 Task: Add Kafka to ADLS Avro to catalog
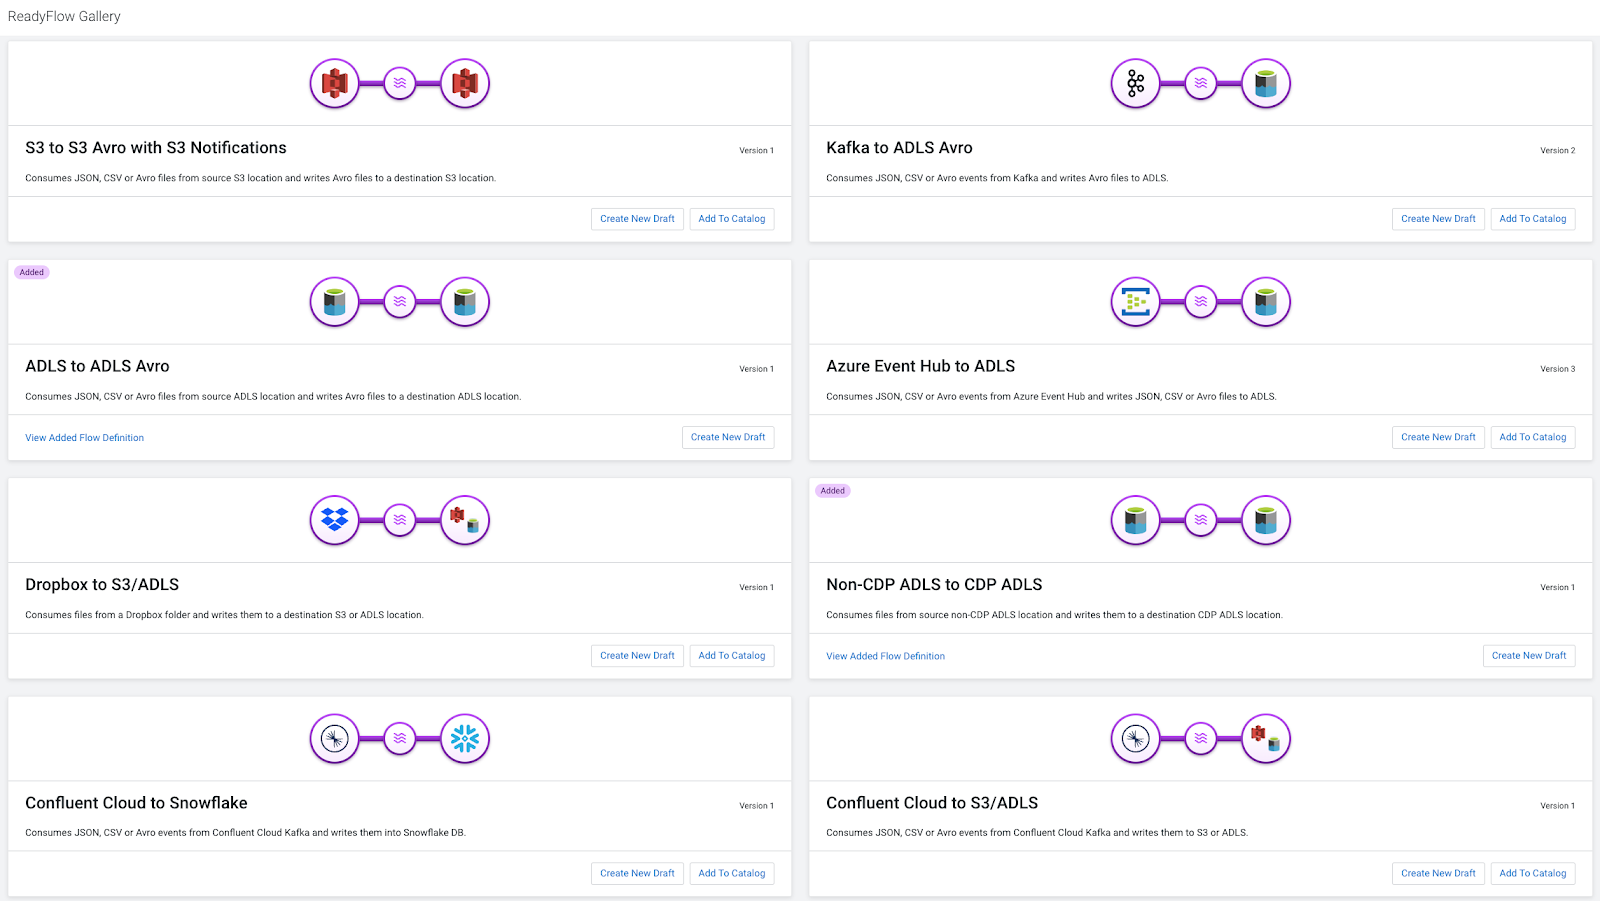(x=1533, y=219)
